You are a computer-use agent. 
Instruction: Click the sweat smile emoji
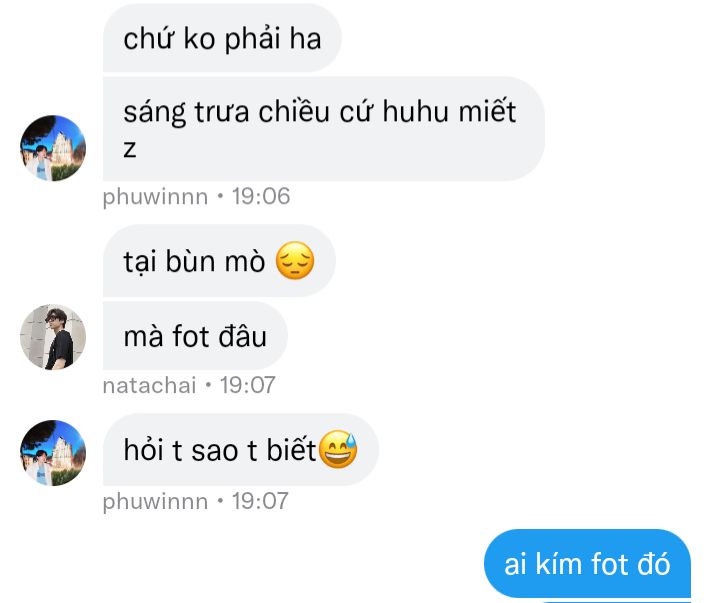click(338, 449)
